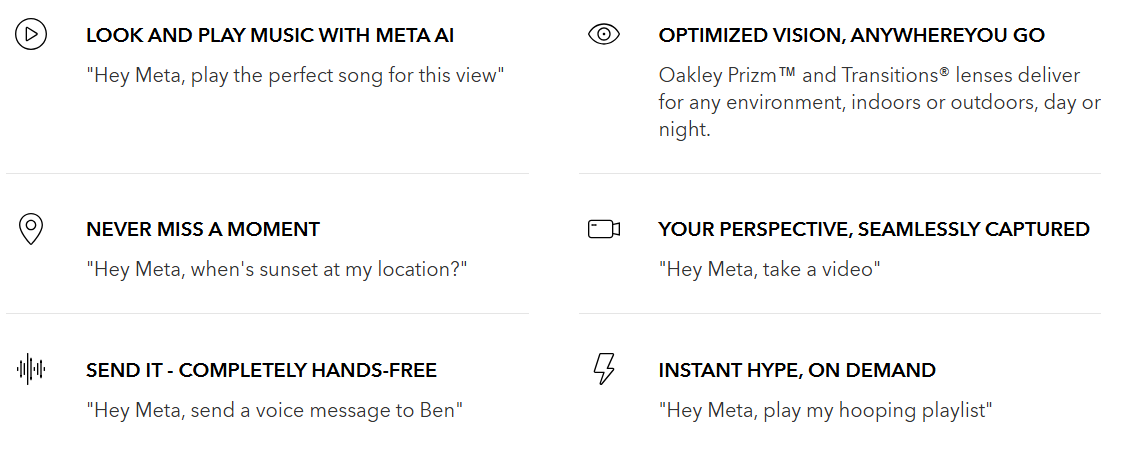The image size is (1131, 461).
Task: Click the location pin icon
Action: coord(31,229)
